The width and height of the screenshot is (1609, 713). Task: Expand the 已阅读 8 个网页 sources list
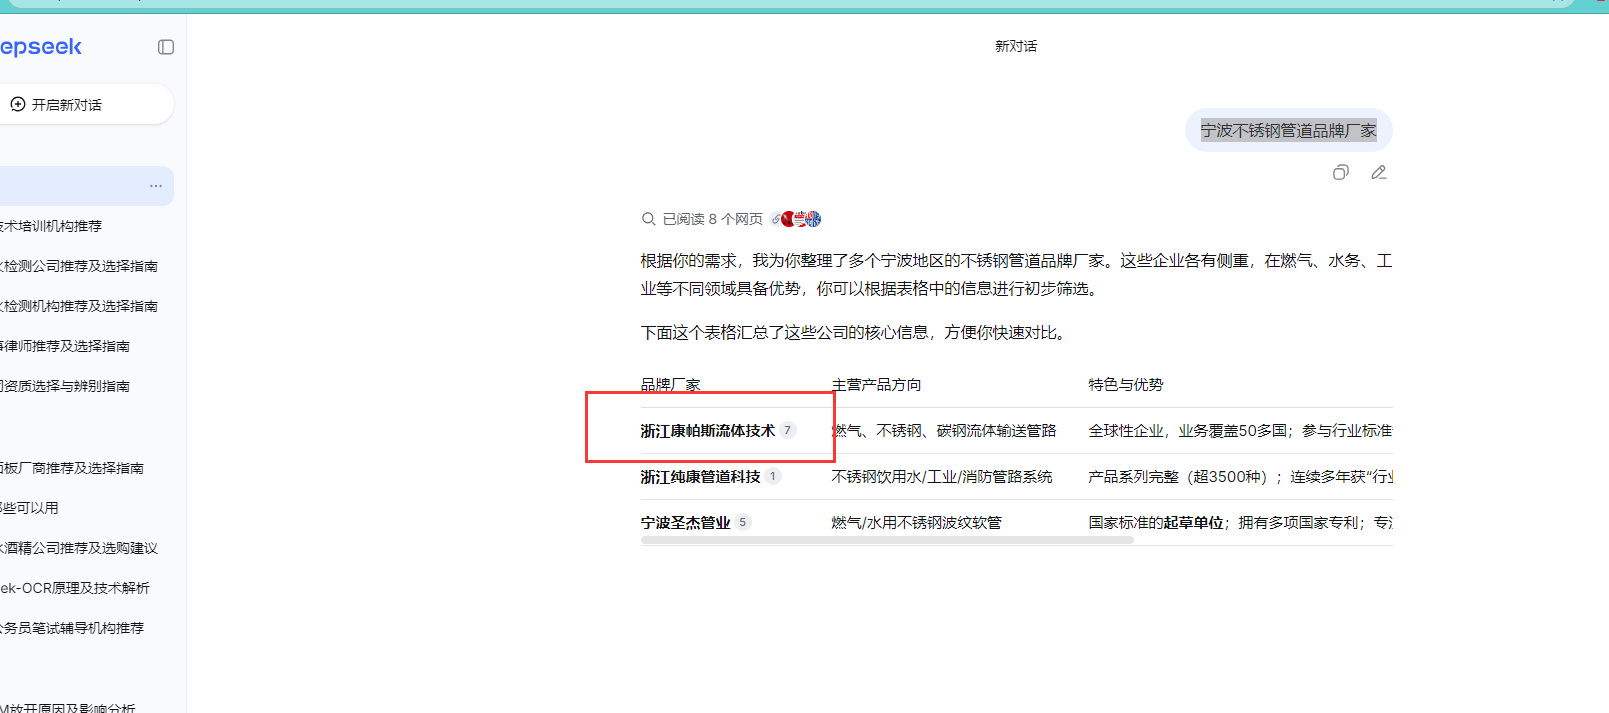pyautogui.click(x=712, y=219)
